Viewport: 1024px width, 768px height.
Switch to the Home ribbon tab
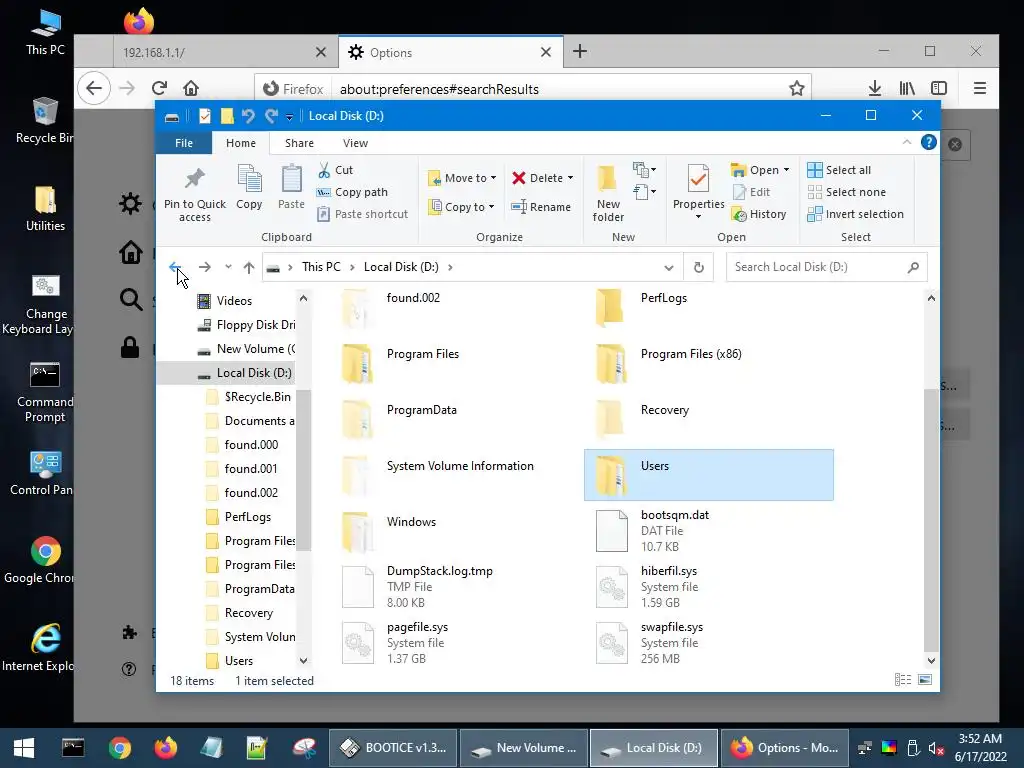(x=241, y=143)
